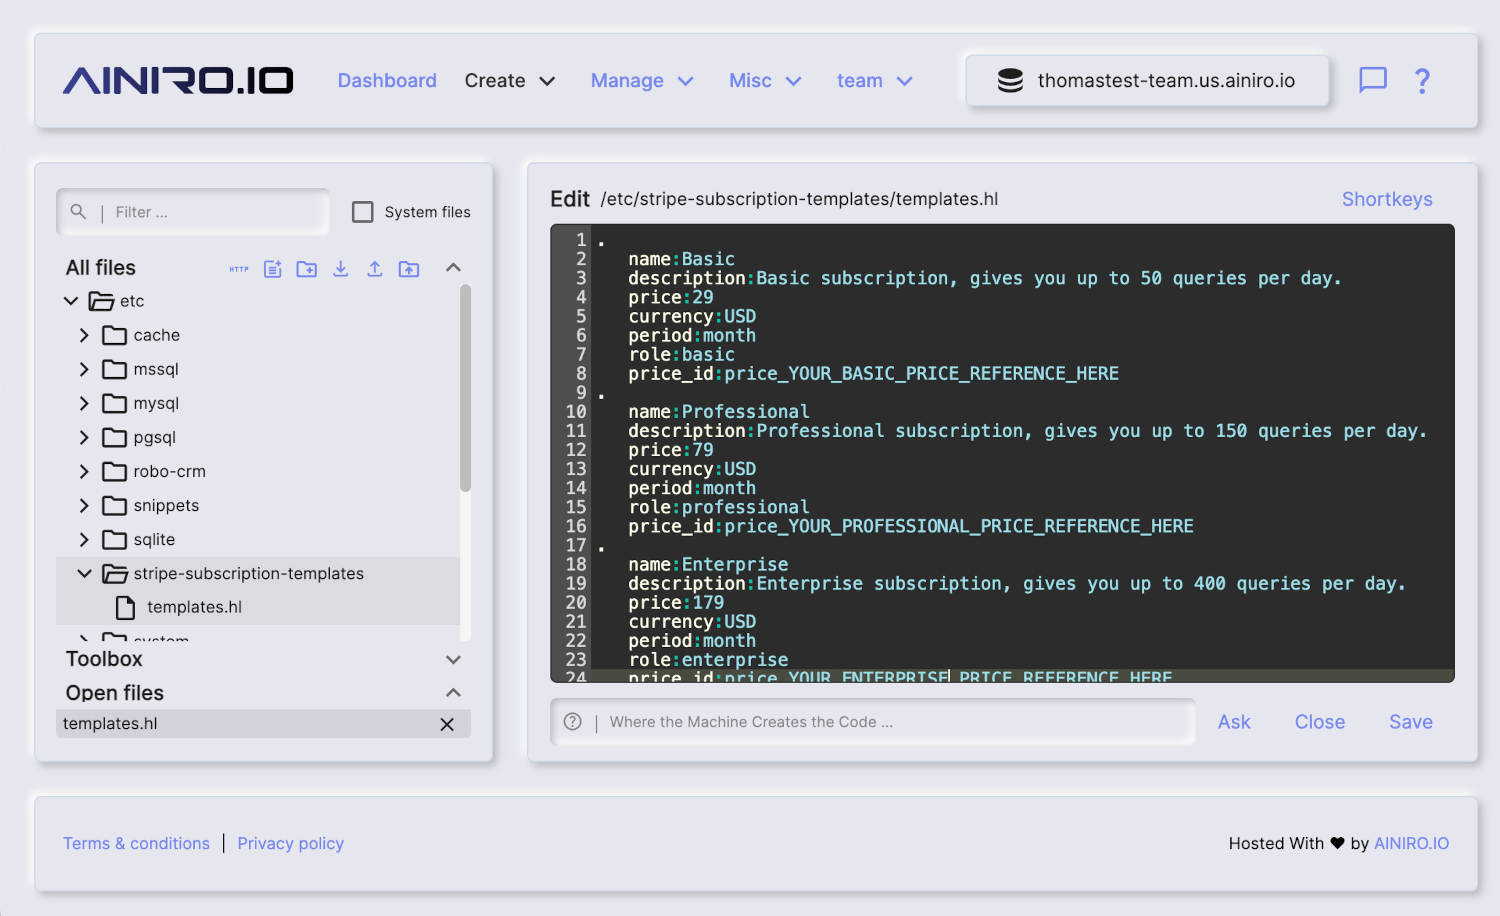Click the question icon in prompt box
The width and height of the screenshot is (1500, 916).
coord(573,722)
